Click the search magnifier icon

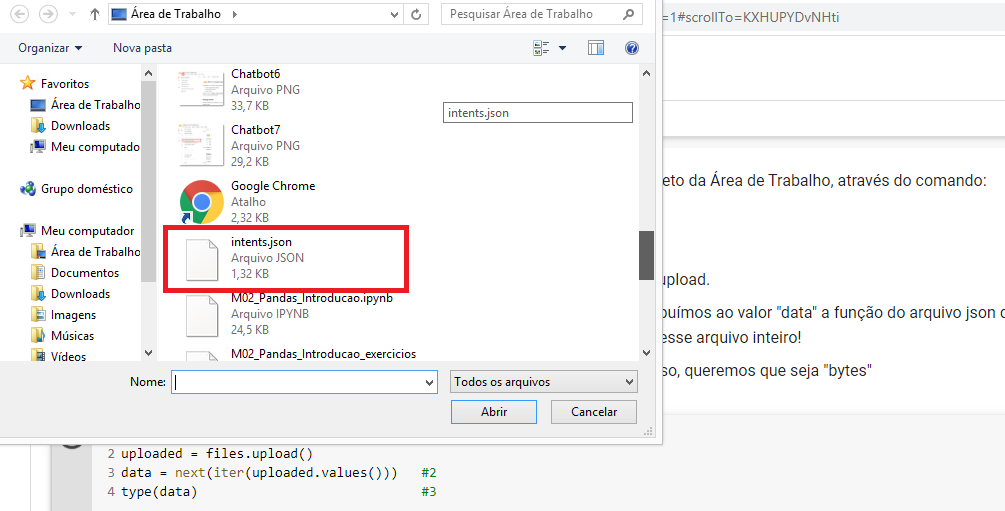click(629, 14)
